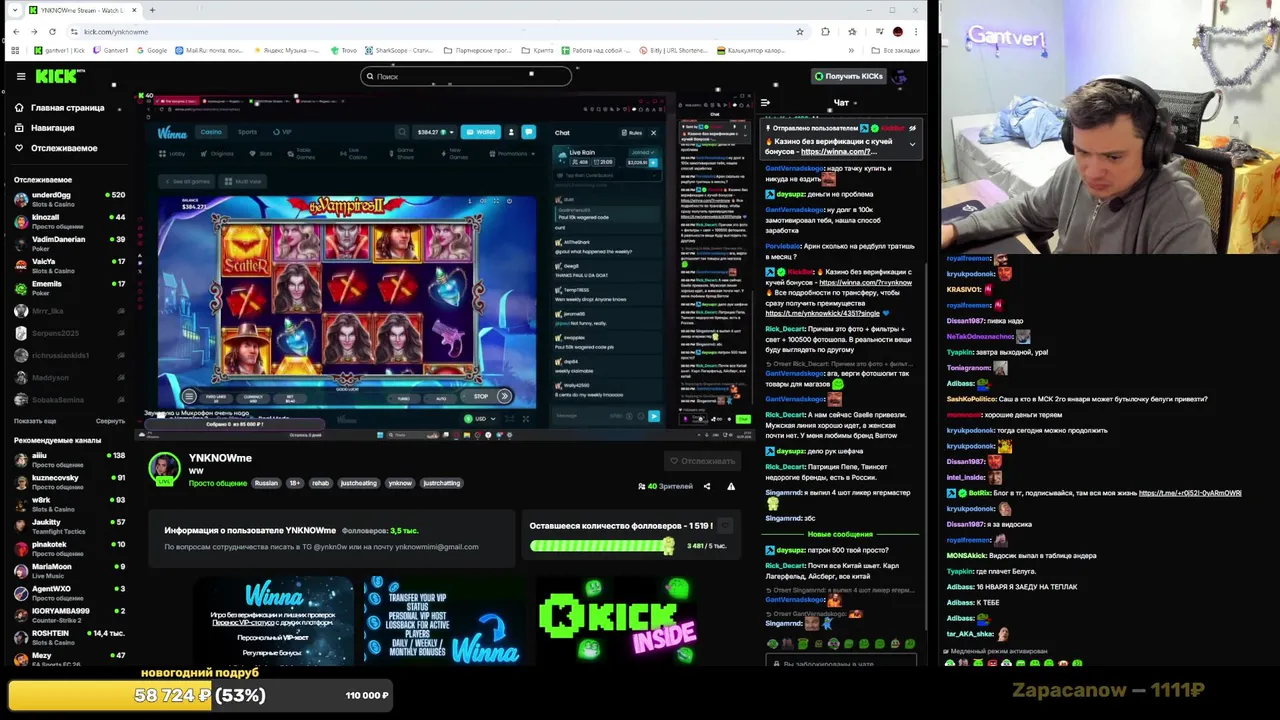Viewport: 1280px width, 720px height.
Task: Open a new browser tab
Action: [x=152, y=10]
